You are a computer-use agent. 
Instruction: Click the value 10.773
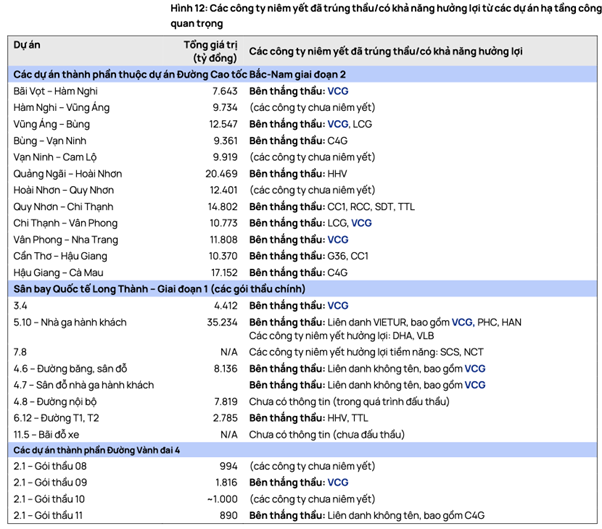pos(223,223)
